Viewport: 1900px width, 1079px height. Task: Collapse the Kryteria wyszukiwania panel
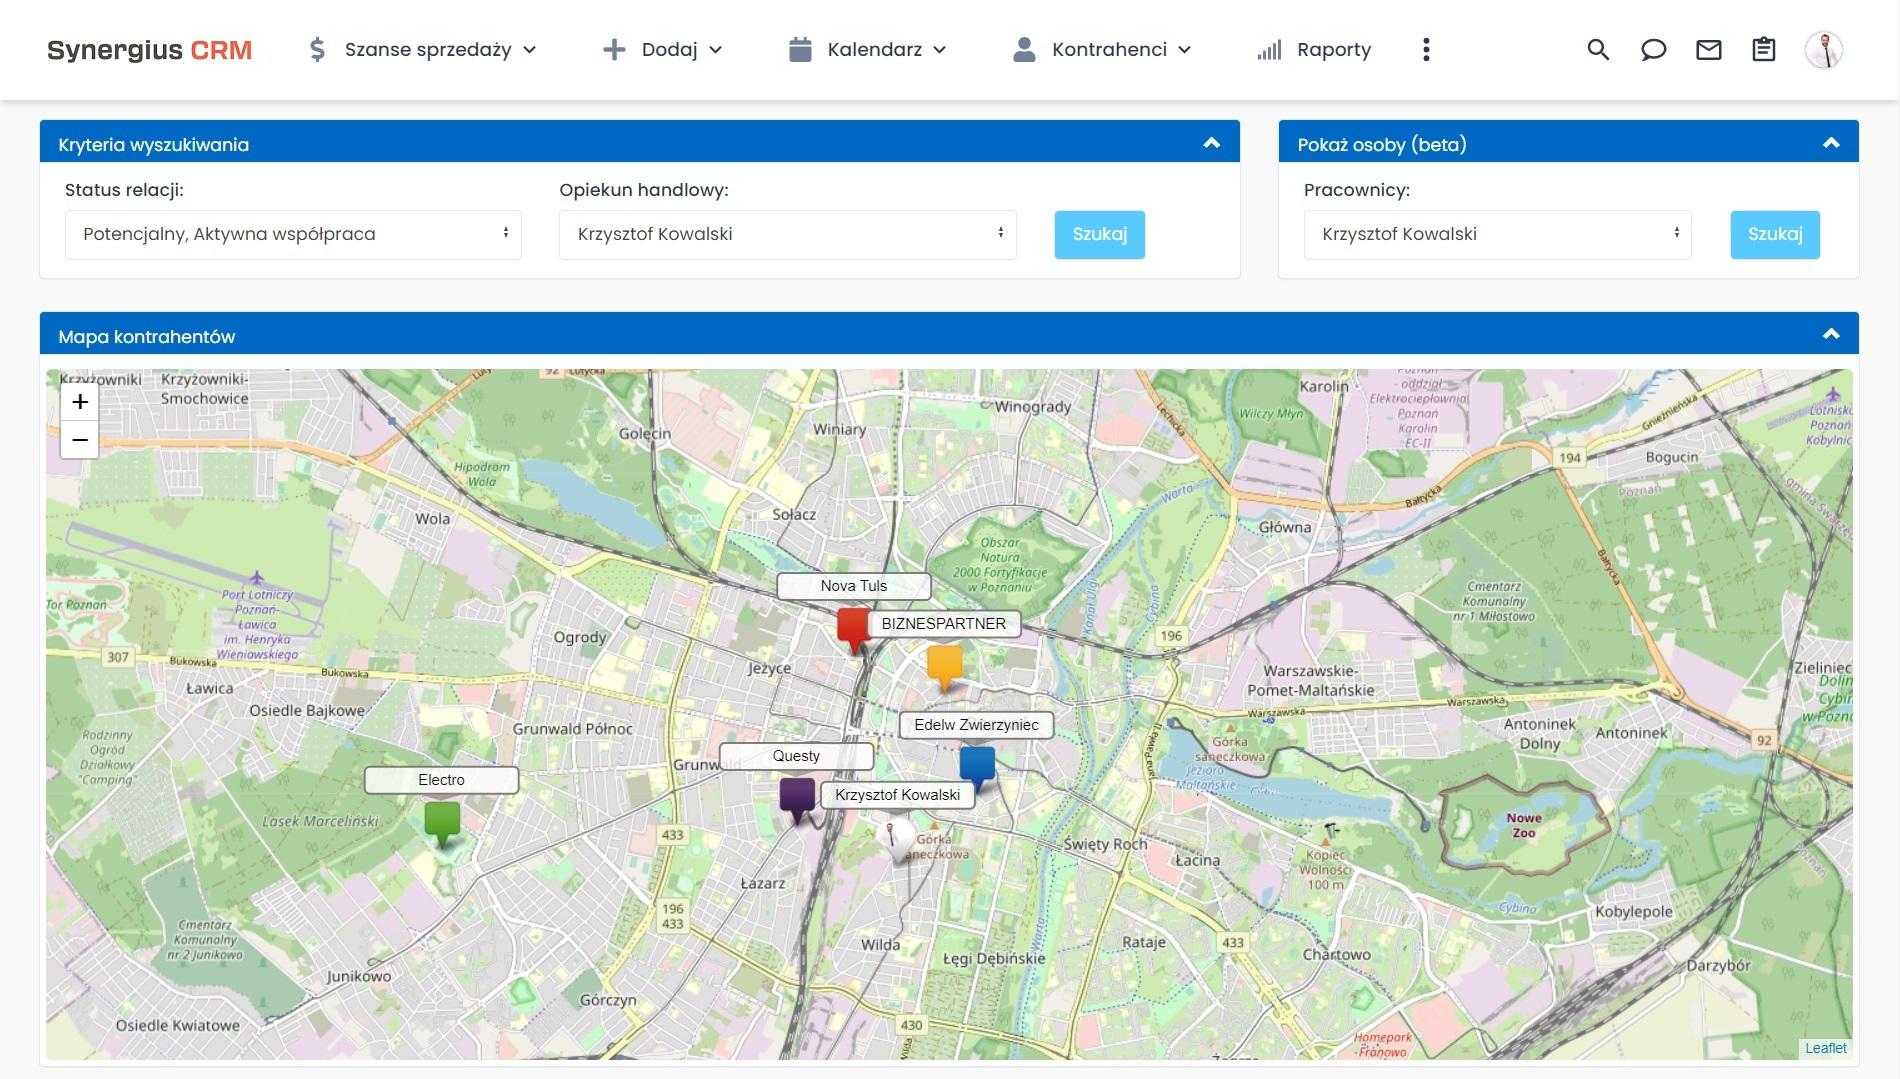click(x=1212, y=142)
